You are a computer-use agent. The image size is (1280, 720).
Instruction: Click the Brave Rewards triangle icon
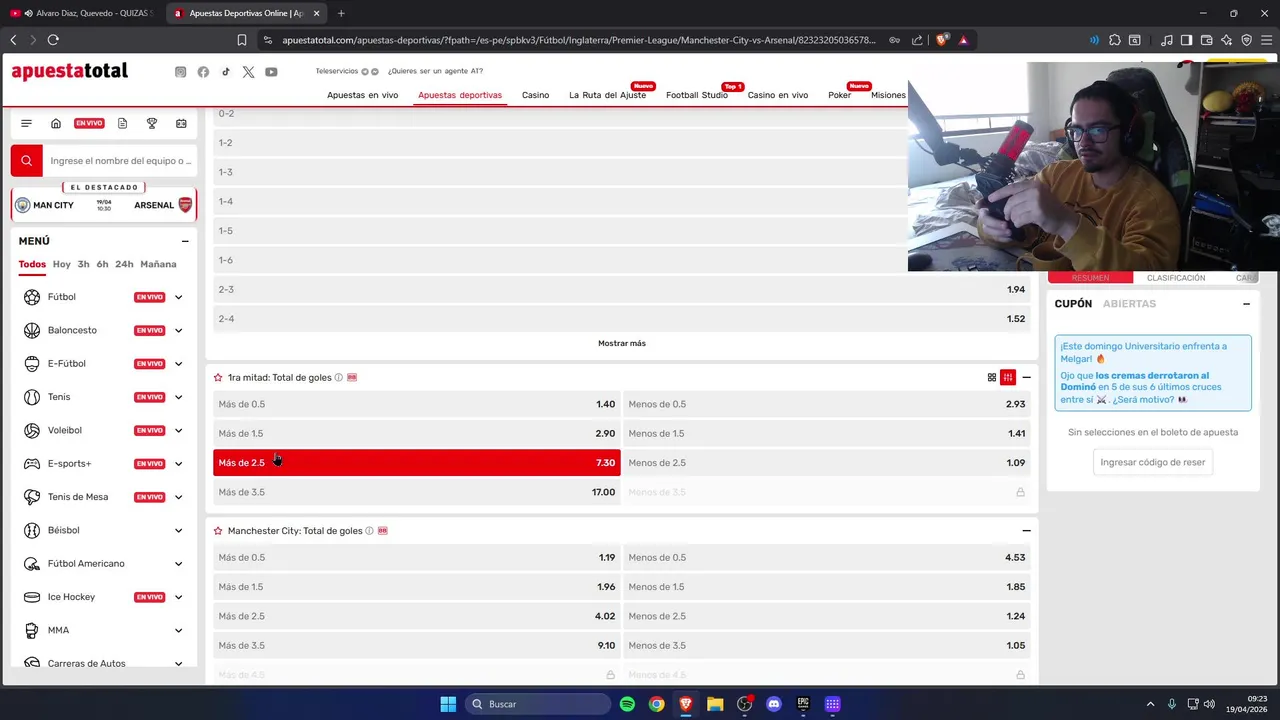[963, 40]
